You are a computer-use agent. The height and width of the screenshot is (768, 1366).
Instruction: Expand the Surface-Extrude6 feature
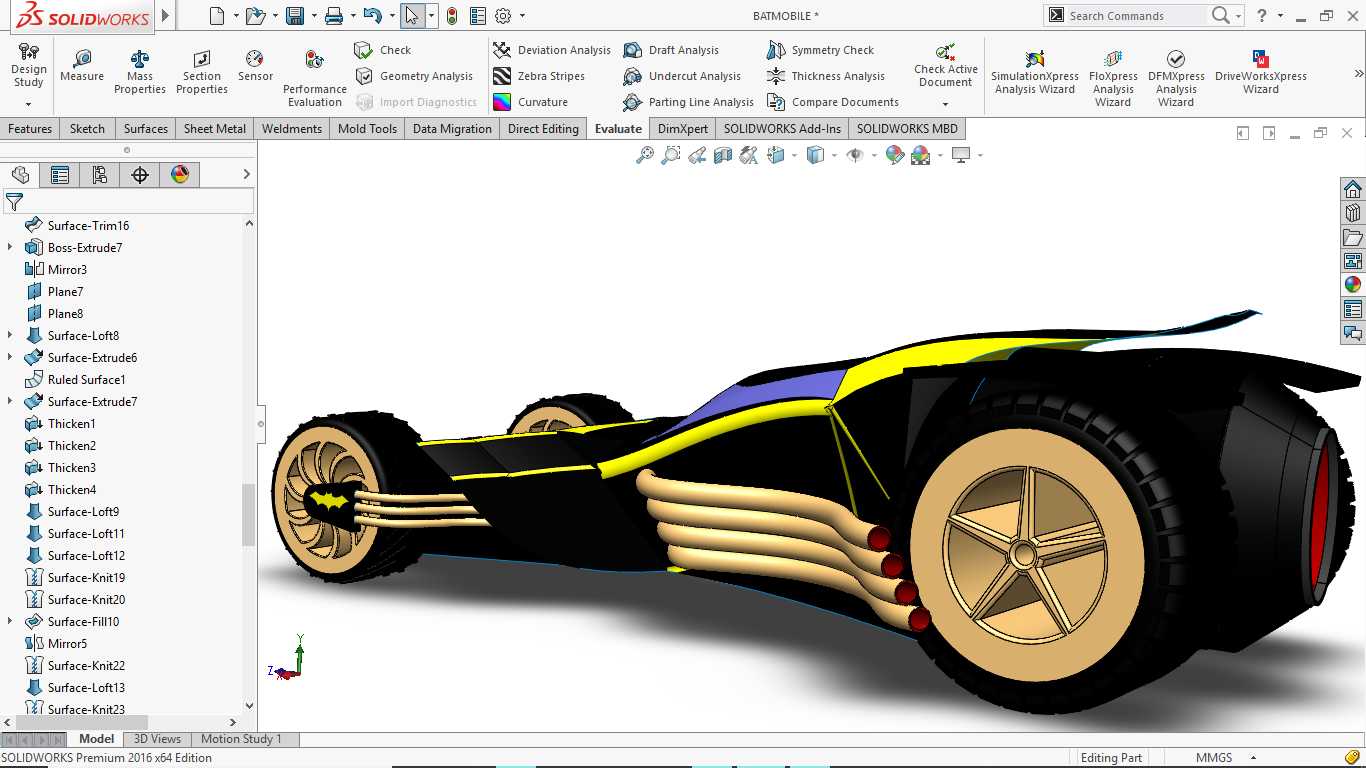11,358
